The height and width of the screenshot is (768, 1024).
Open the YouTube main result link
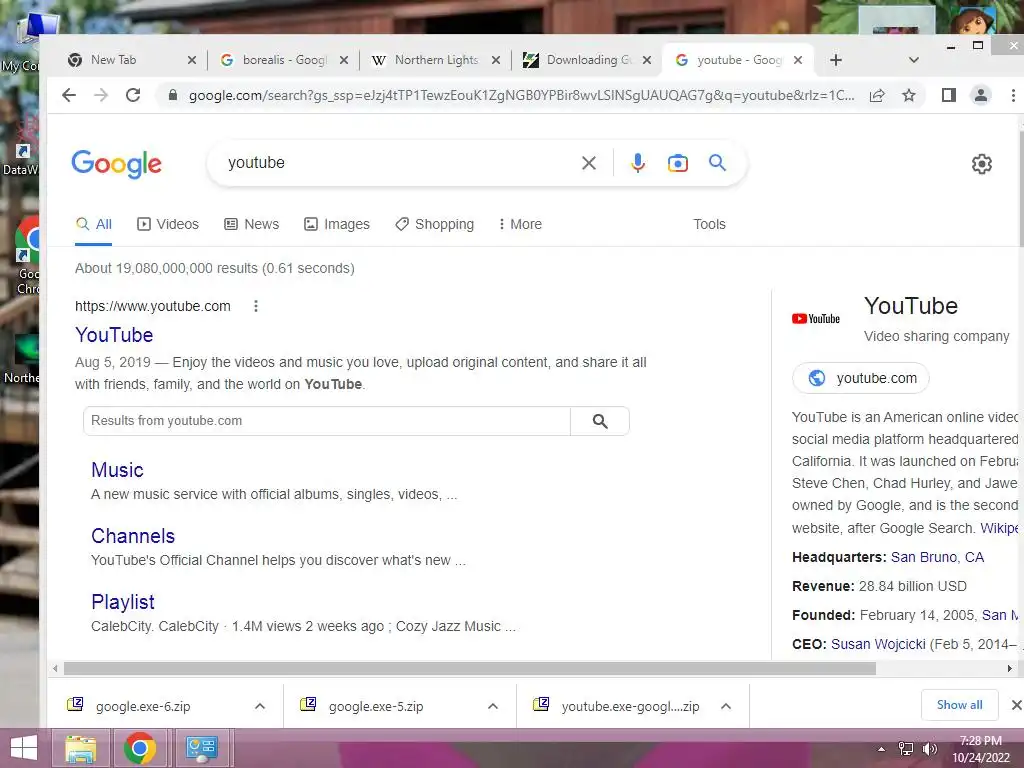pos(114,335)
